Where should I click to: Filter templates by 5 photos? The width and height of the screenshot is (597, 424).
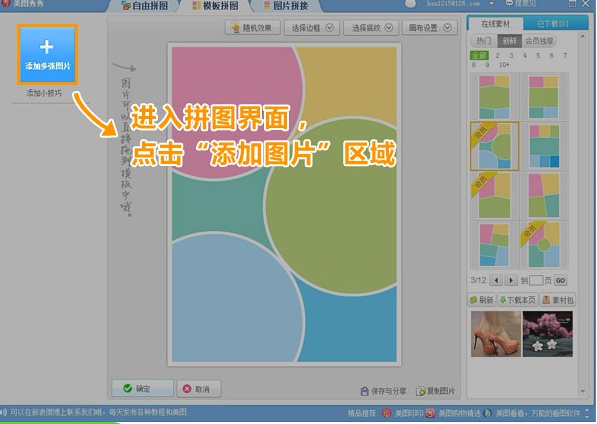pyautogui.click(x=538, y=55)
